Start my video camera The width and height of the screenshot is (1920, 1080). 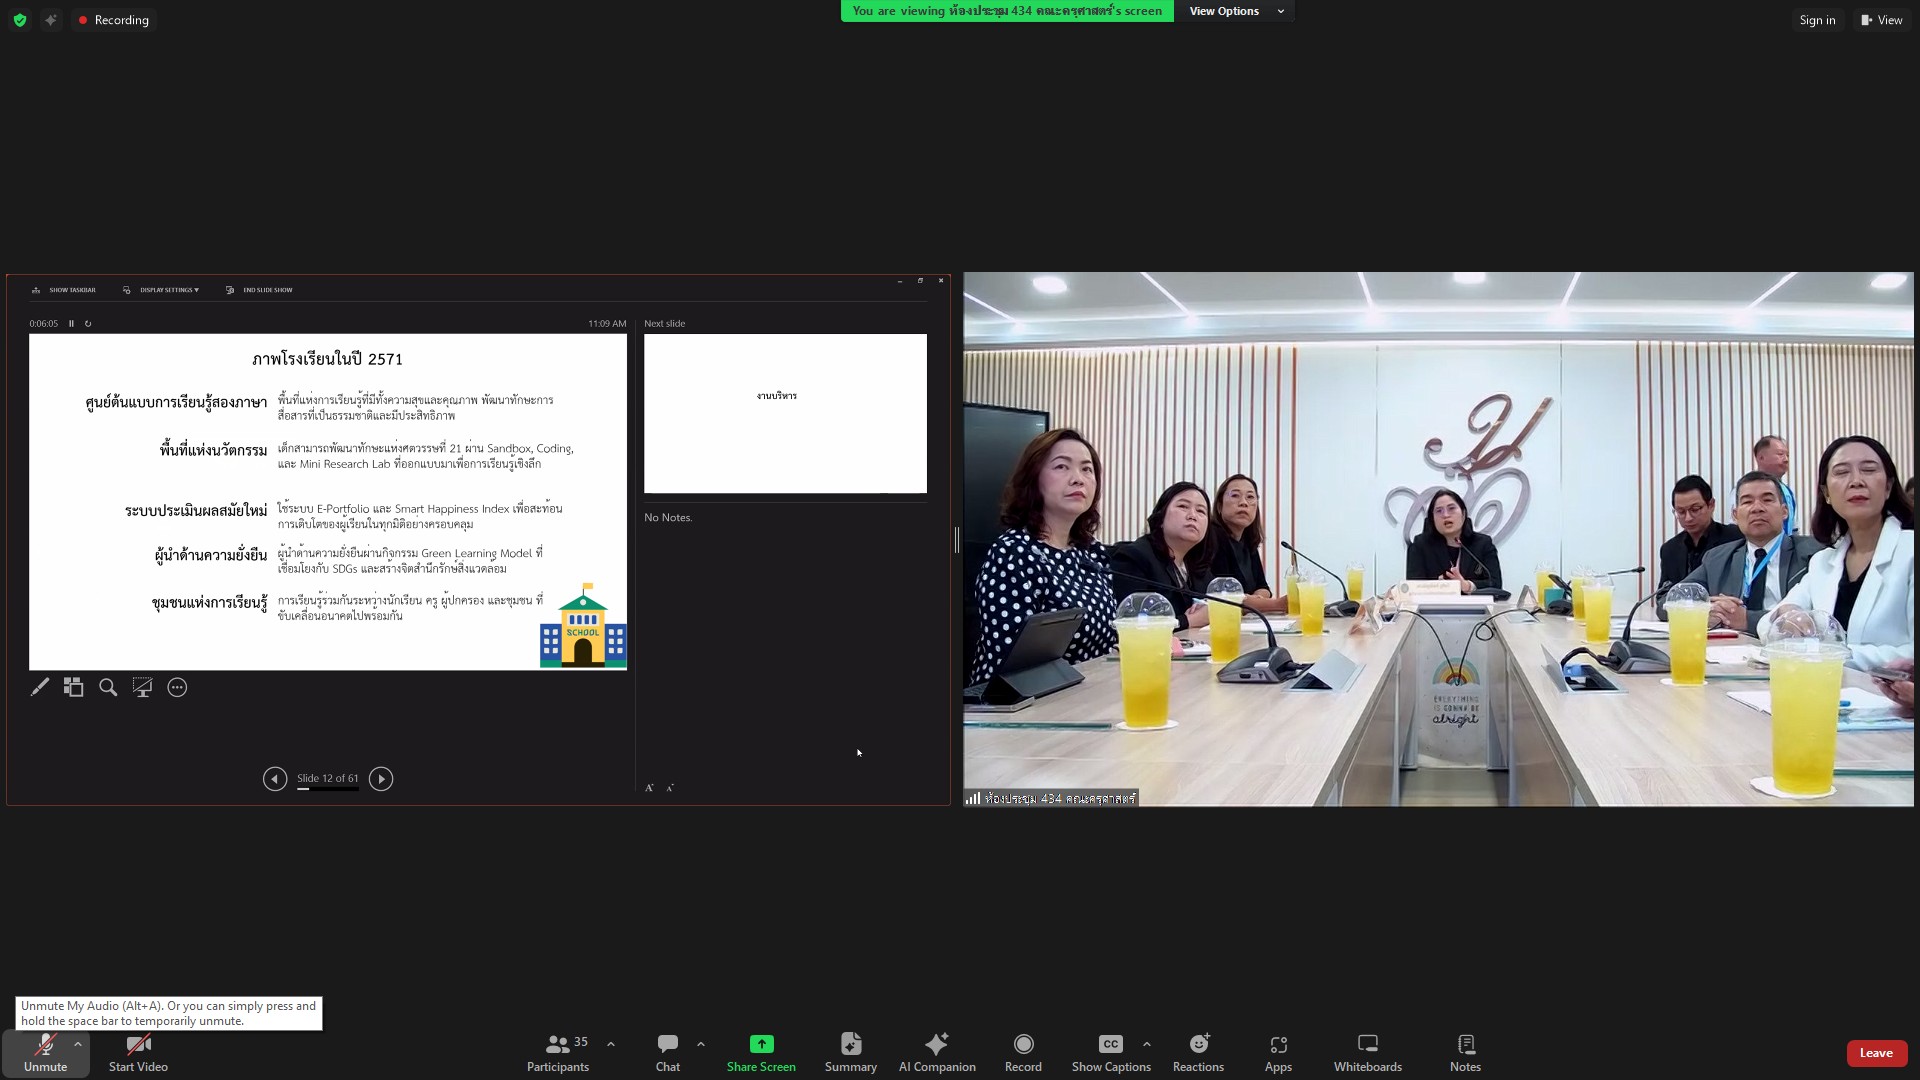pos(138,1052)
